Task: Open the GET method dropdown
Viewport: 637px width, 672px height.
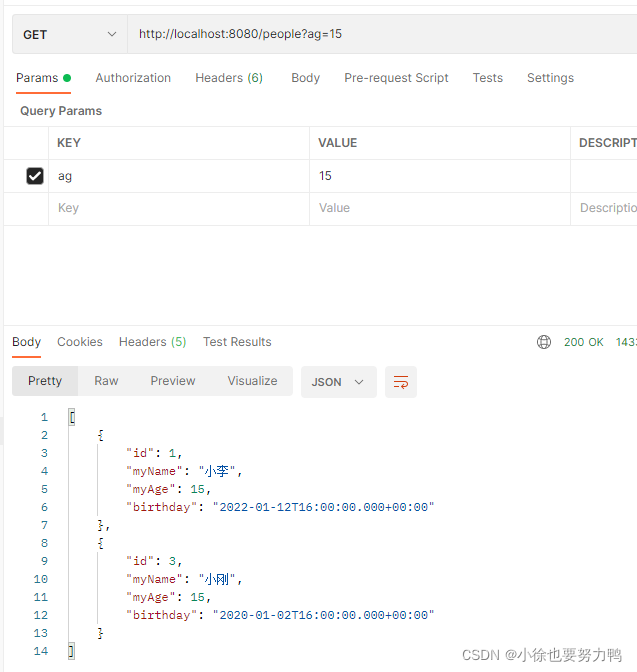Action: (x=70, y=34)
